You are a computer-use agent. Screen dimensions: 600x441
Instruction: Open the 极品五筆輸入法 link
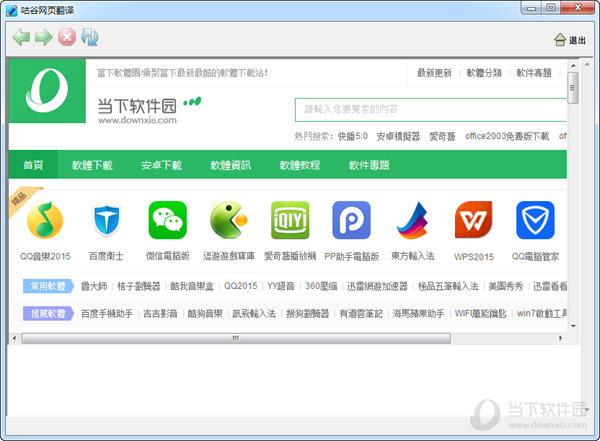point(448,286)
